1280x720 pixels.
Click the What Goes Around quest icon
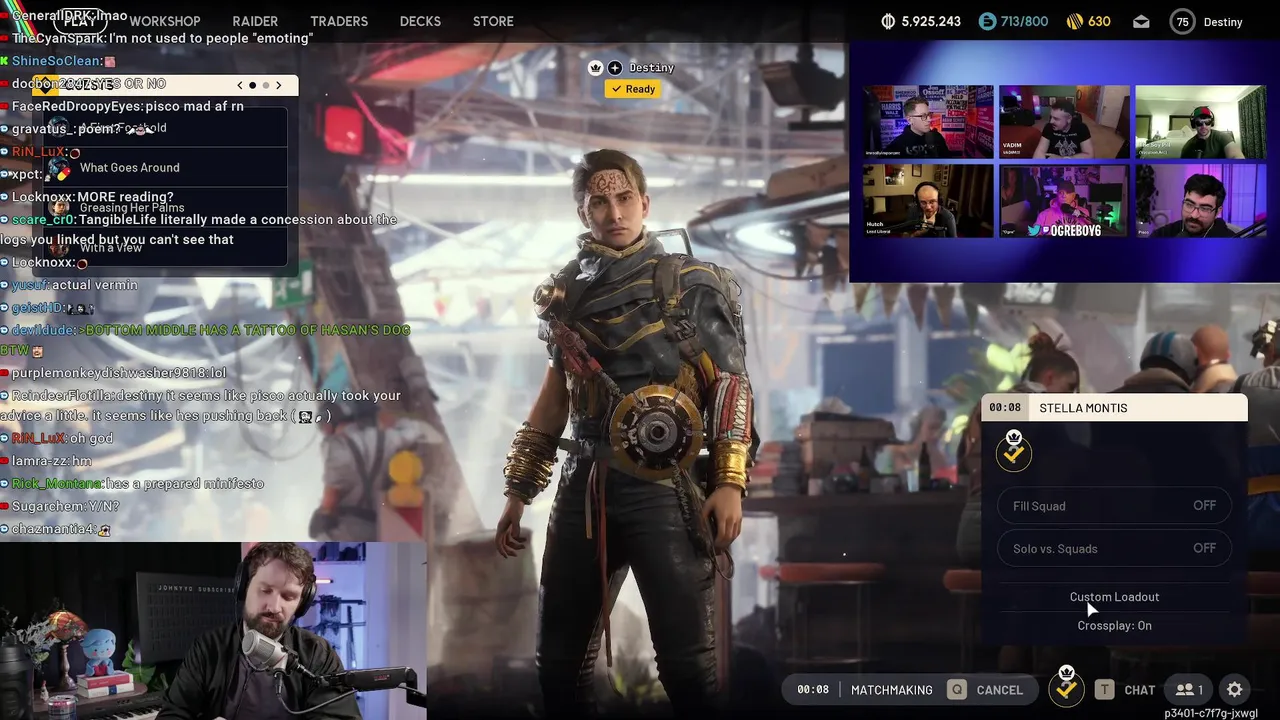click(59, 168)
